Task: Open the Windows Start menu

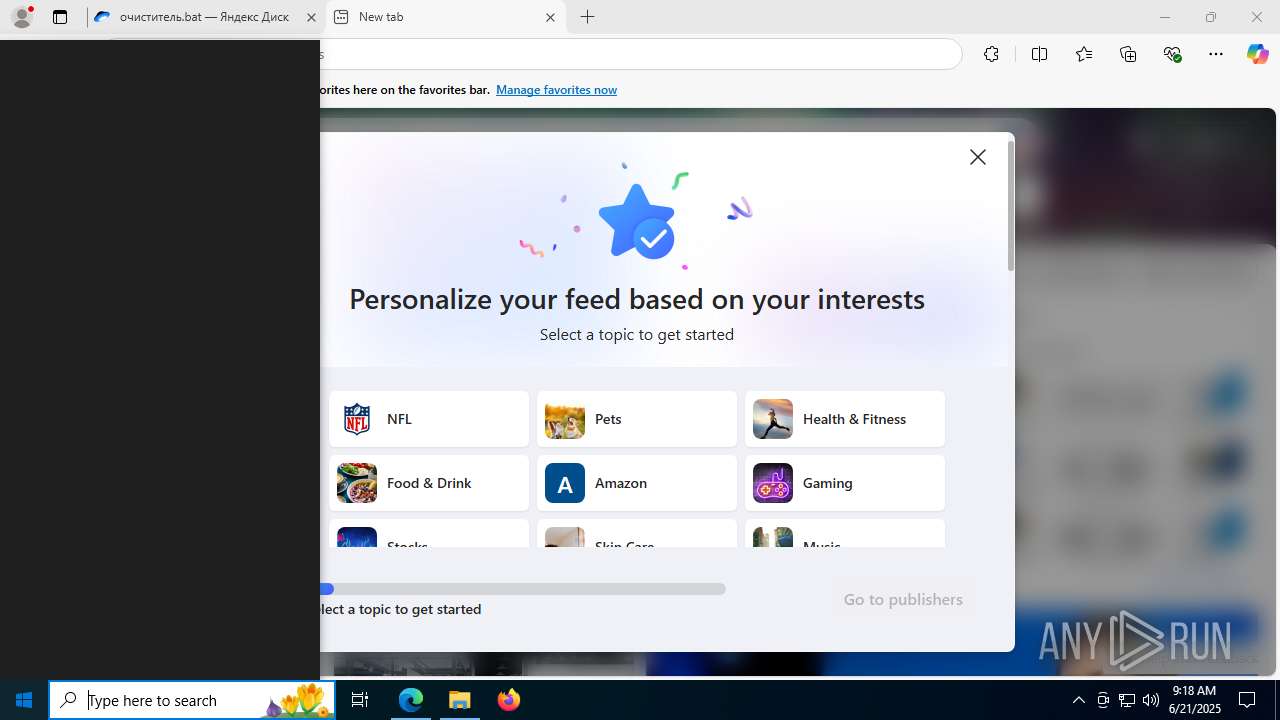Action: coord(24,700)
